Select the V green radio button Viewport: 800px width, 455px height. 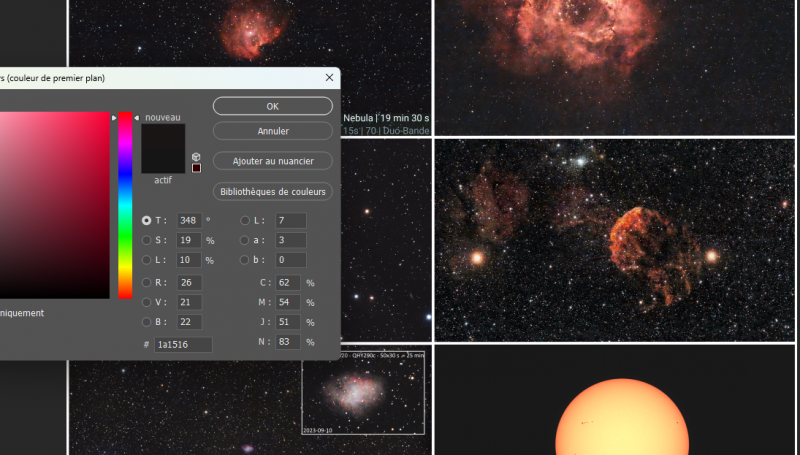[146, 302]
